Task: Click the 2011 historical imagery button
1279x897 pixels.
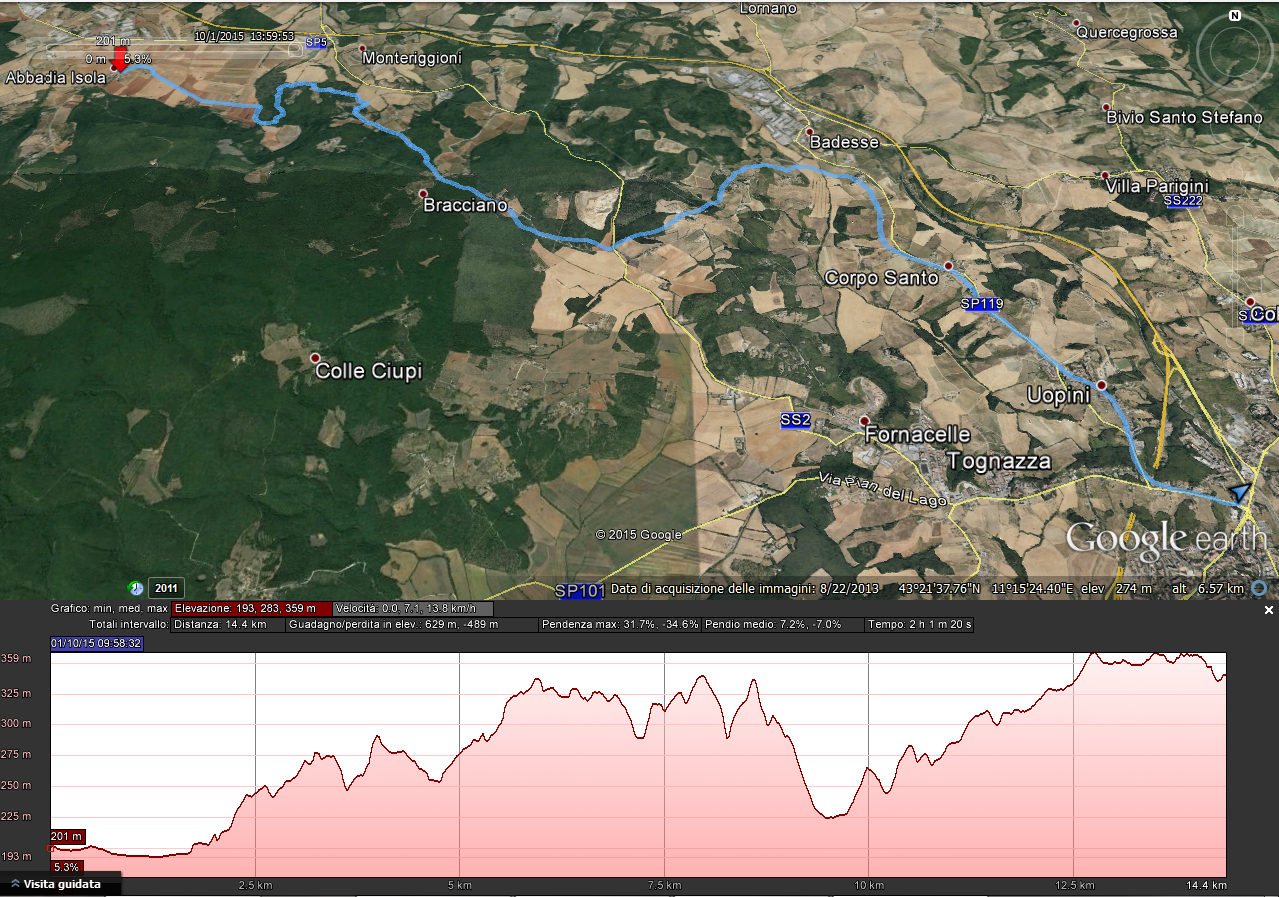Action: 165,588
